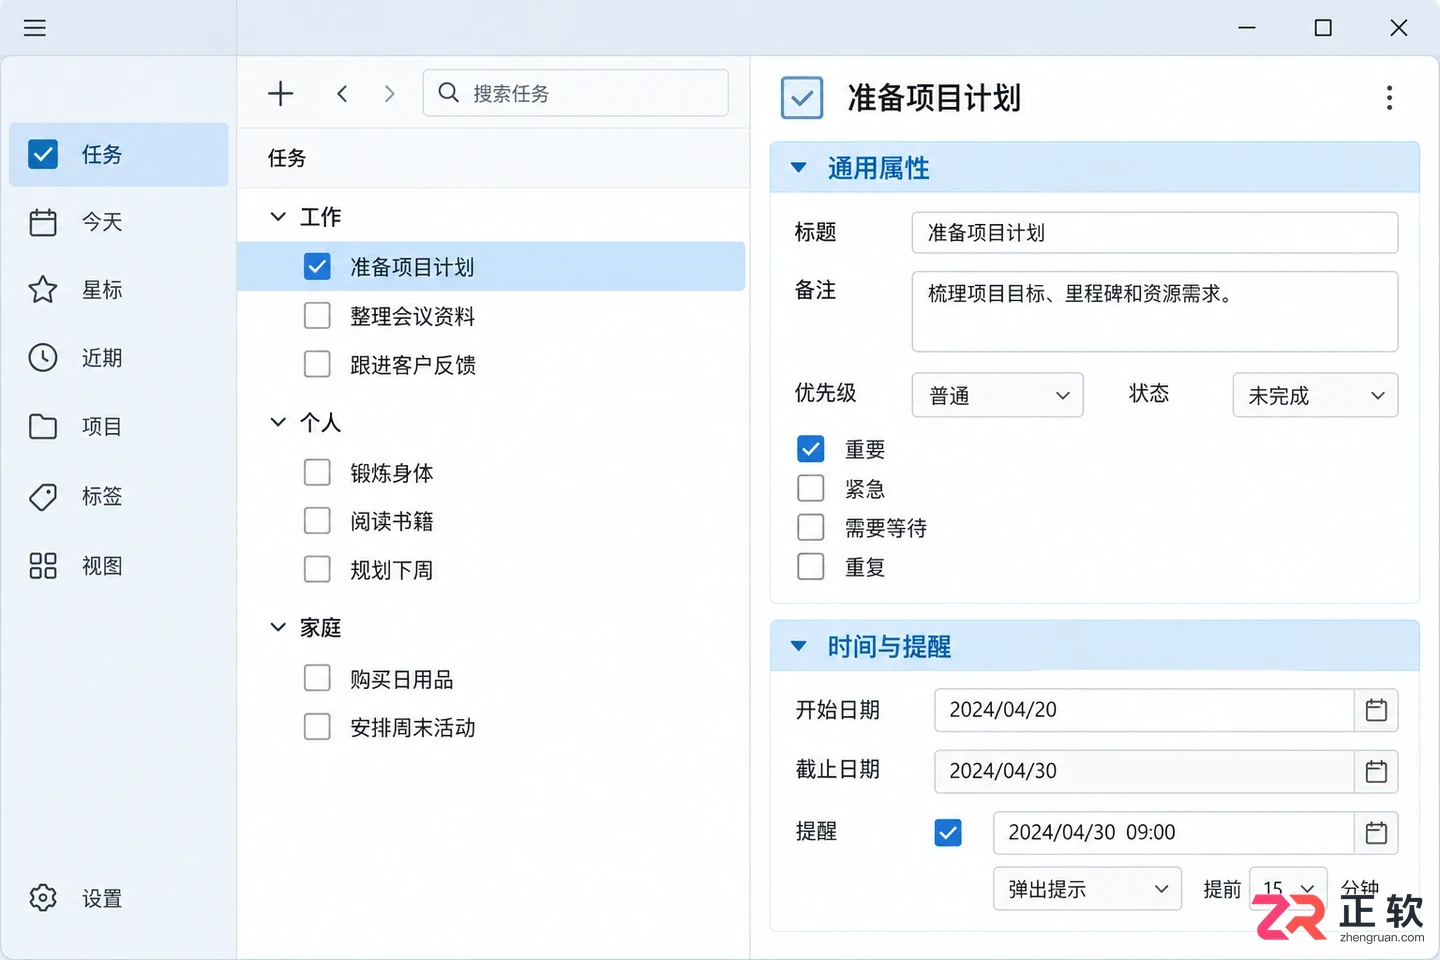Go back with the left arrow
This screenshot has width=1440, height=960.
342,94
